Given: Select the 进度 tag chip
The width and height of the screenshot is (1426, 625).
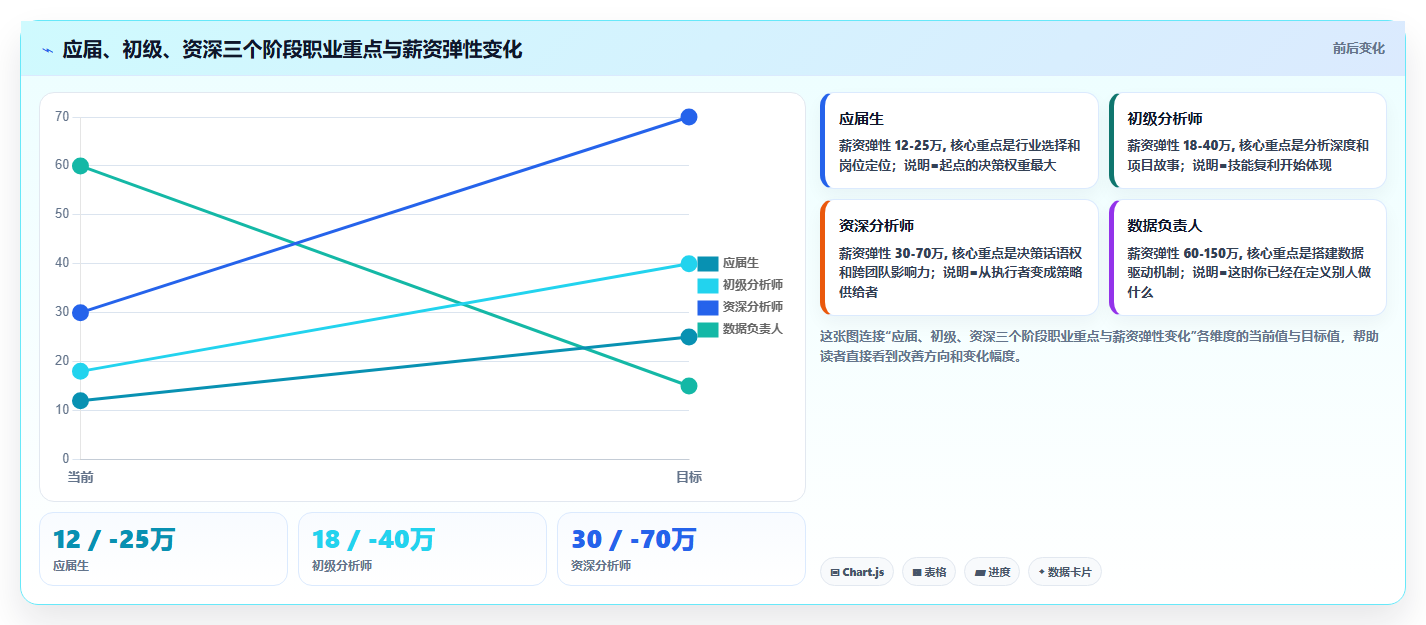Looking at the screenshot, I should [992, 572].
